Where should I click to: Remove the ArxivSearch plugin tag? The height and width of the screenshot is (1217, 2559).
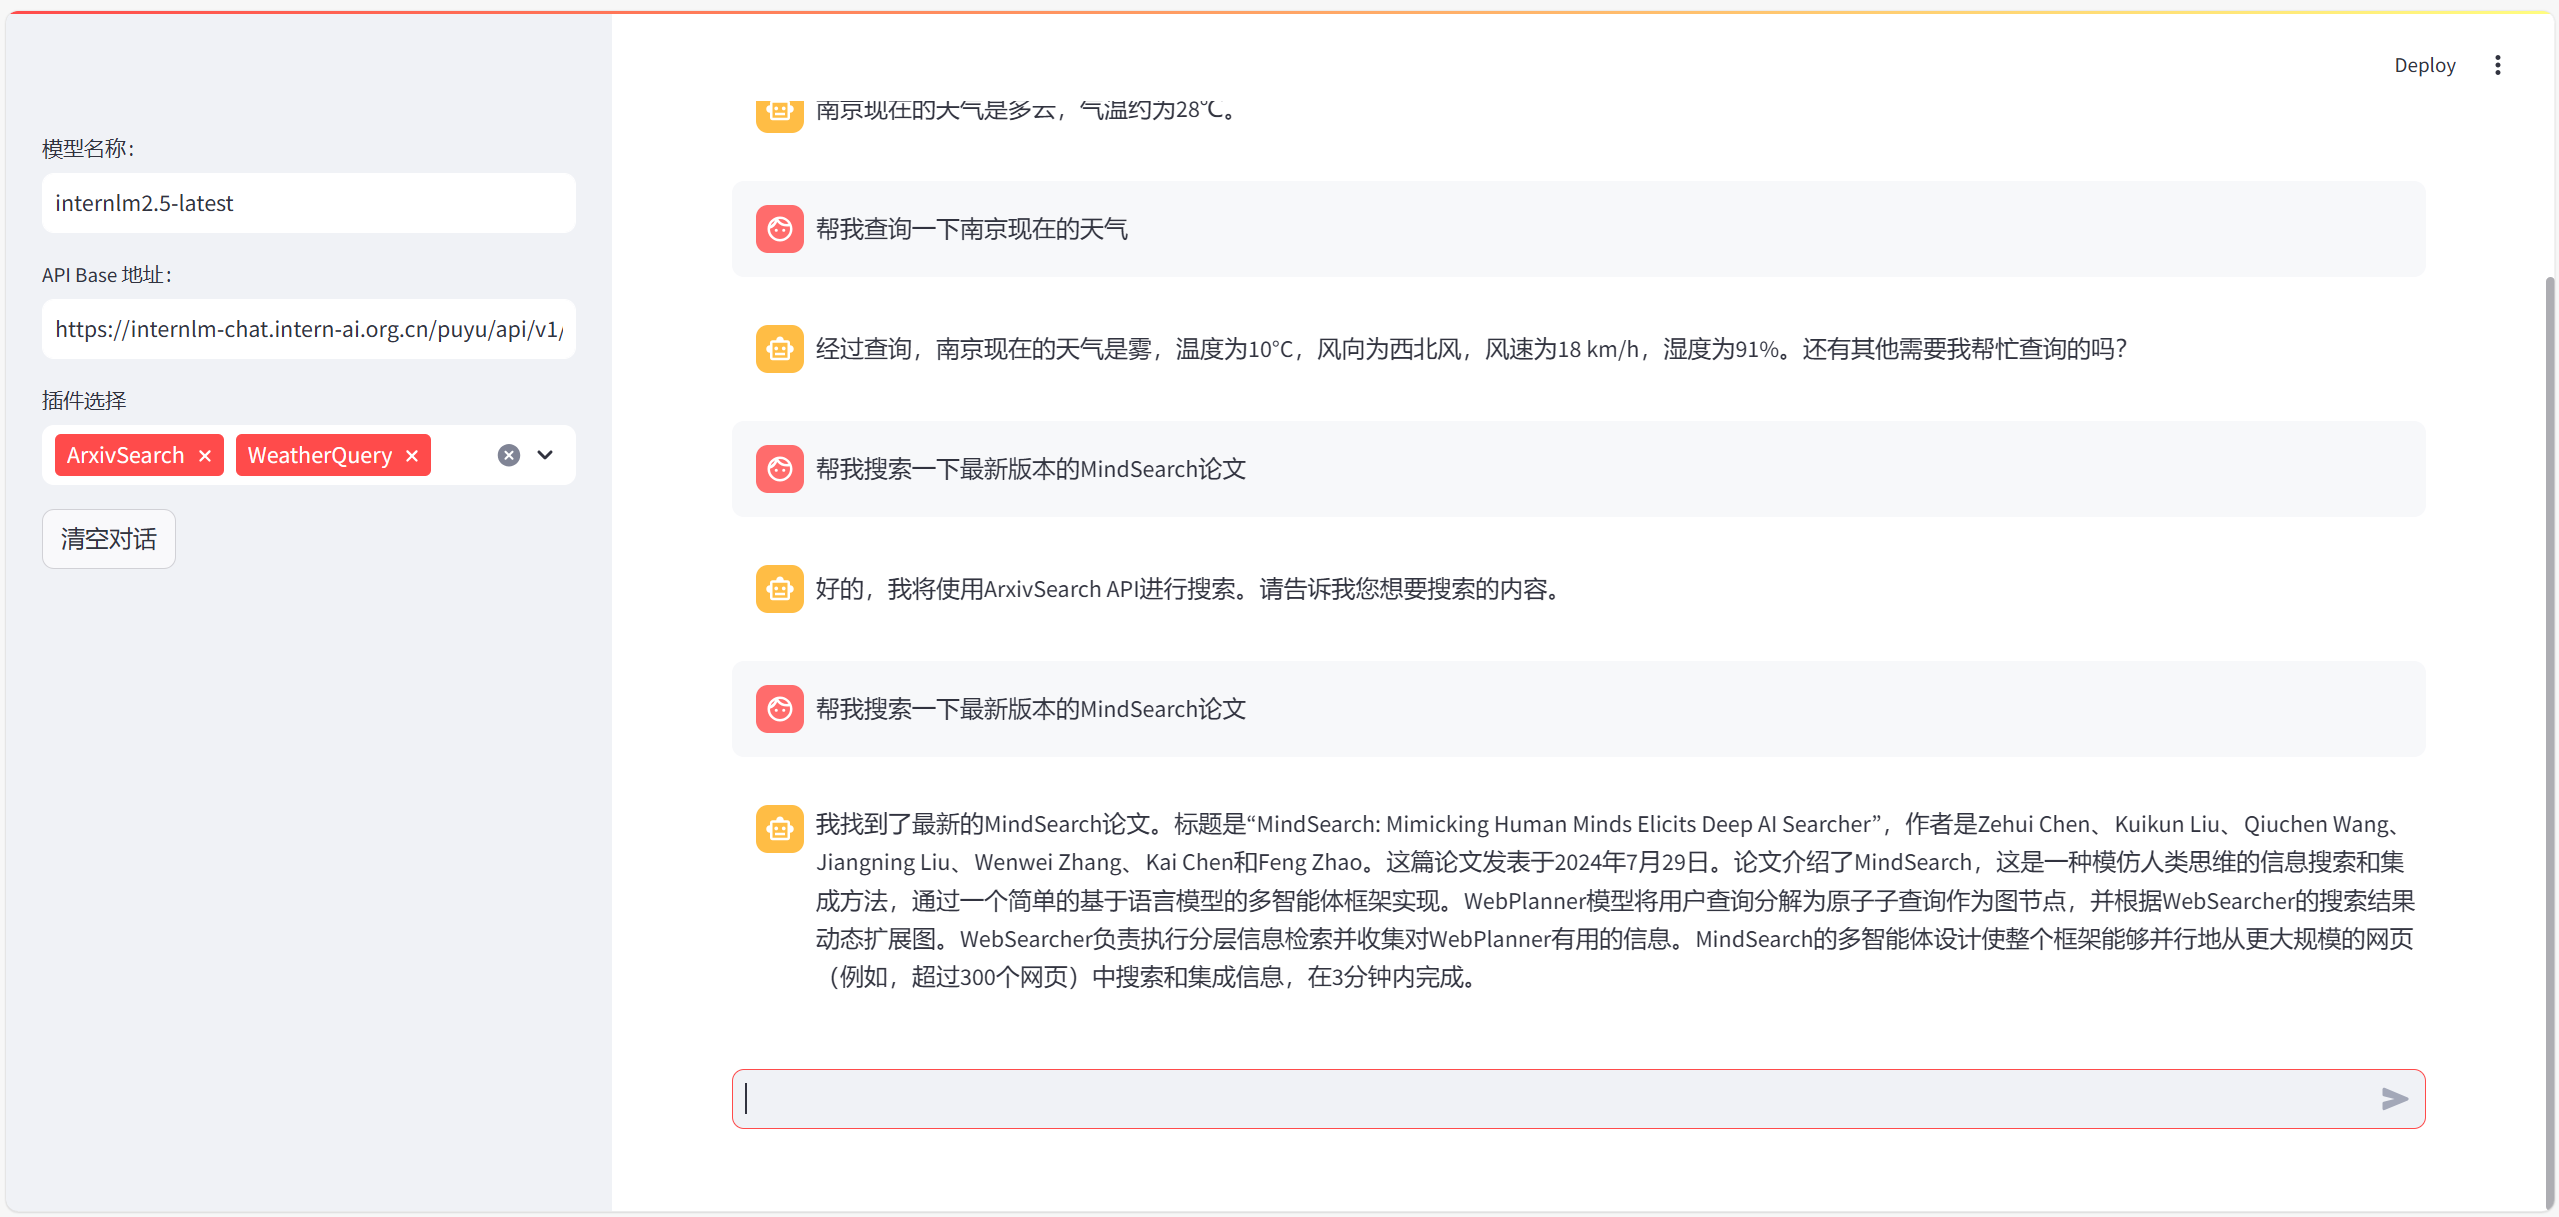pos(205,456)
